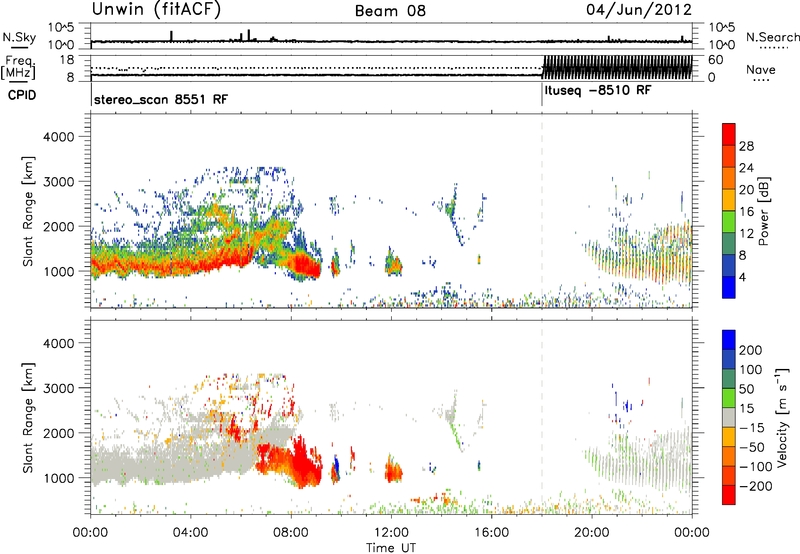Click the 'CPID' row label
Screen dimensions: 800x554
(x=22, y=95)
